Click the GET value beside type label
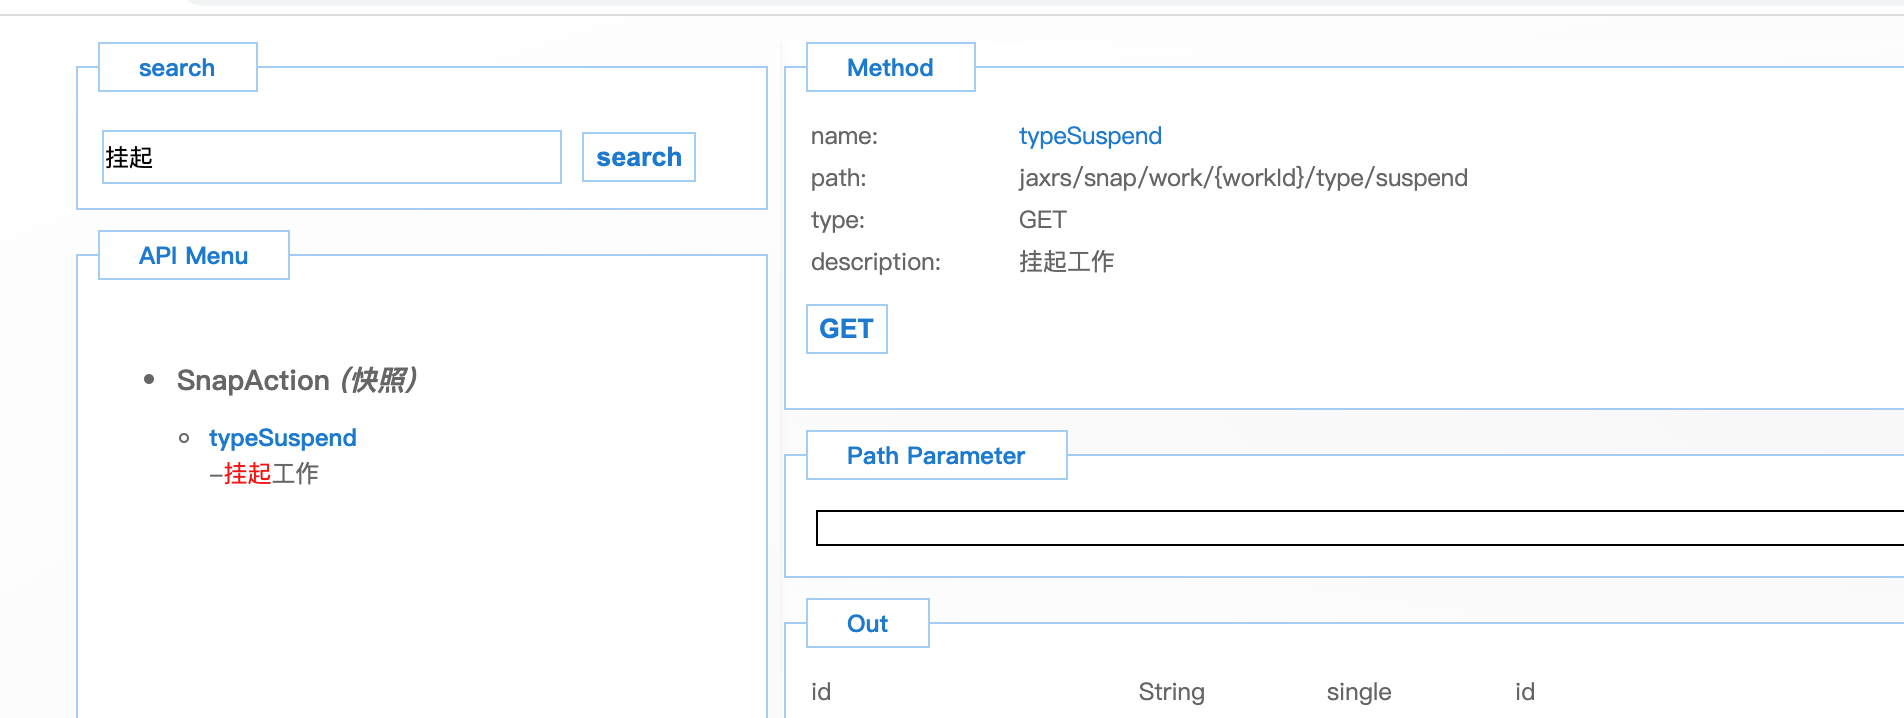This screenshot has width=1904, height=718. 1042,220
